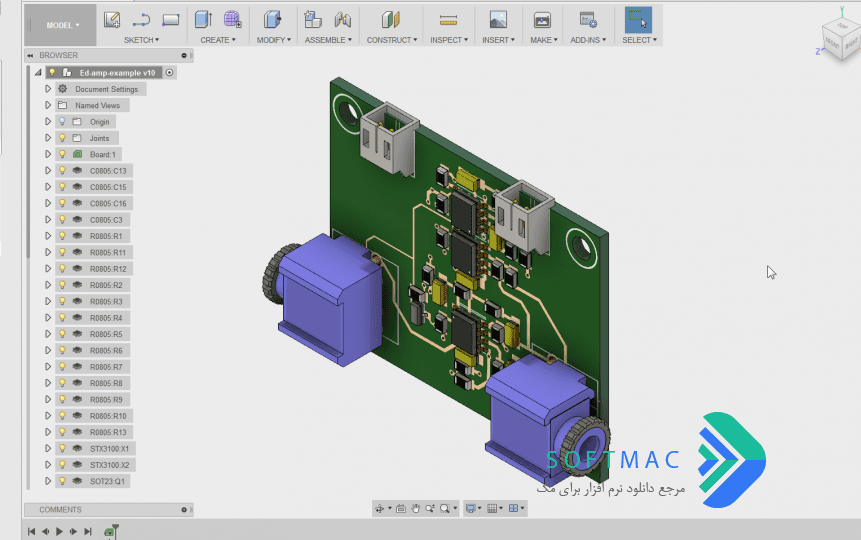861x540 pixels.
Task: Click the Pan hand icon
Action: 416,509
